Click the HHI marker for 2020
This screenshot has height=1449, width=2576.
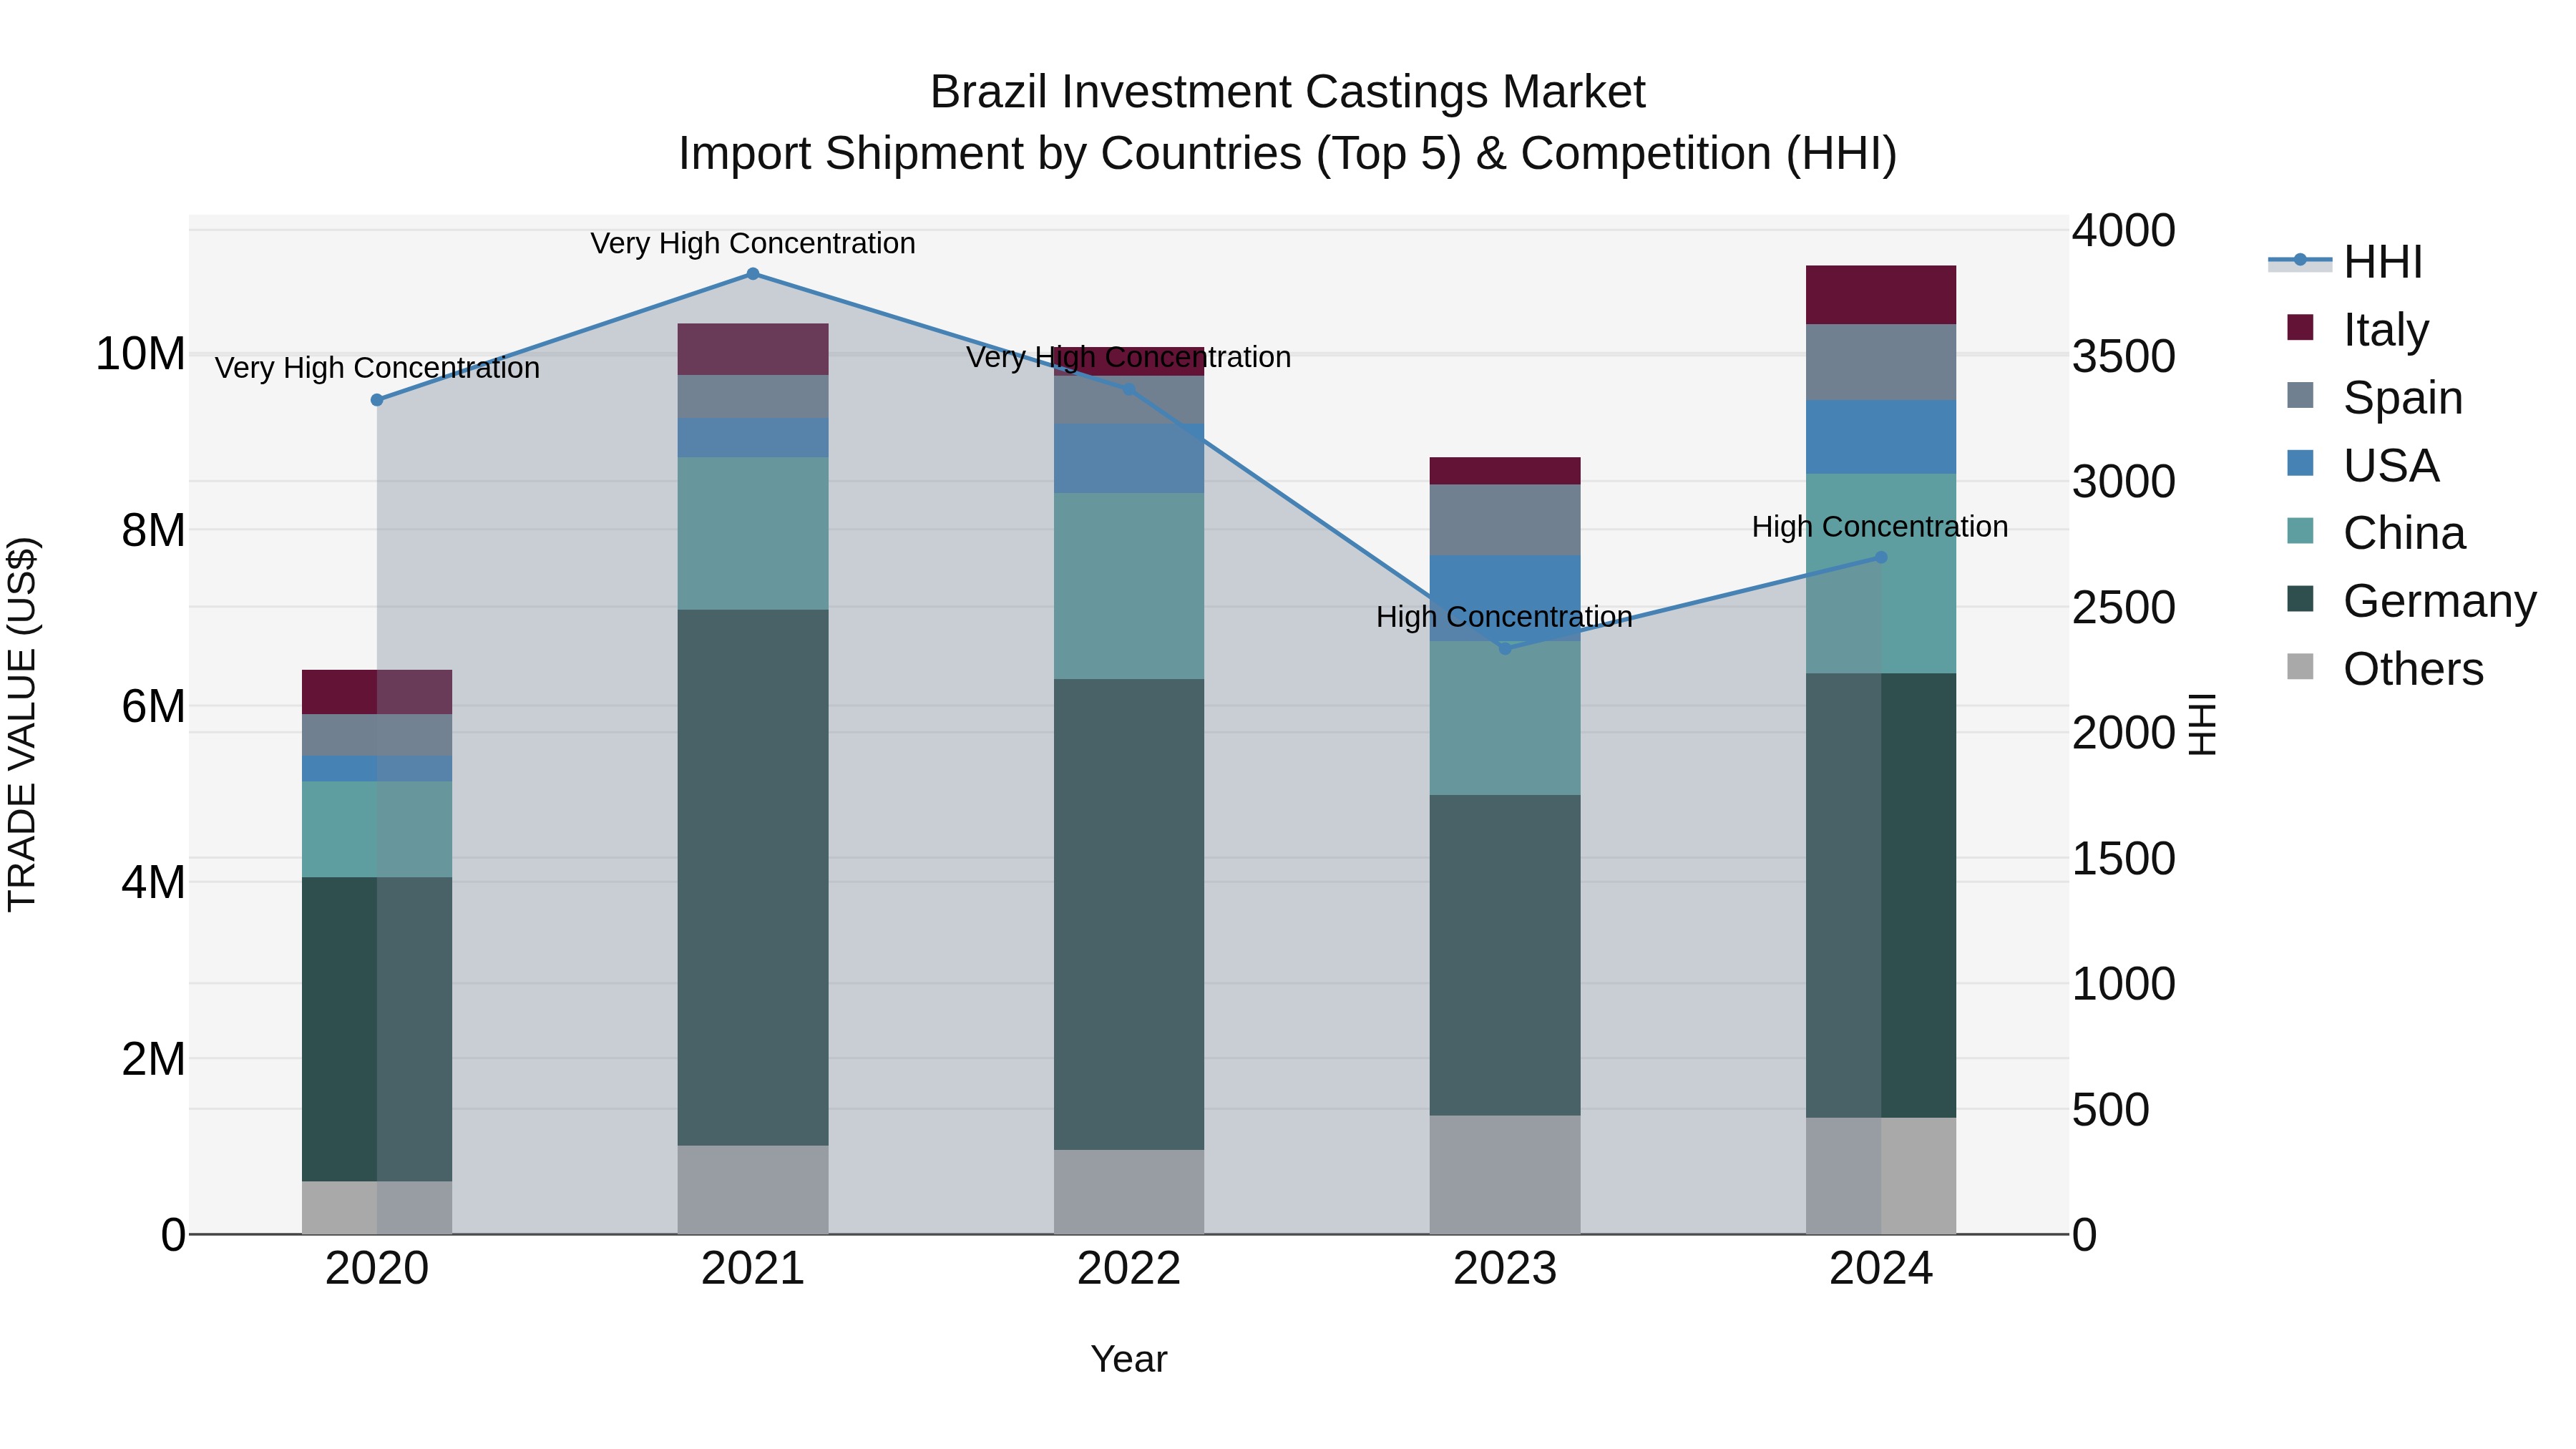point(377,400)
